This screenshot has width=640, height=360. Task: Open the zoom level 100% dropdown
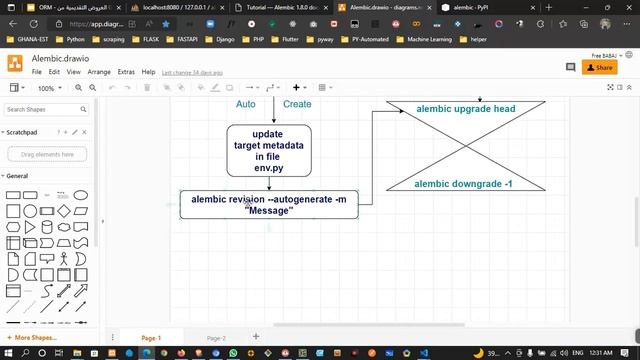(x=50, y=88)
